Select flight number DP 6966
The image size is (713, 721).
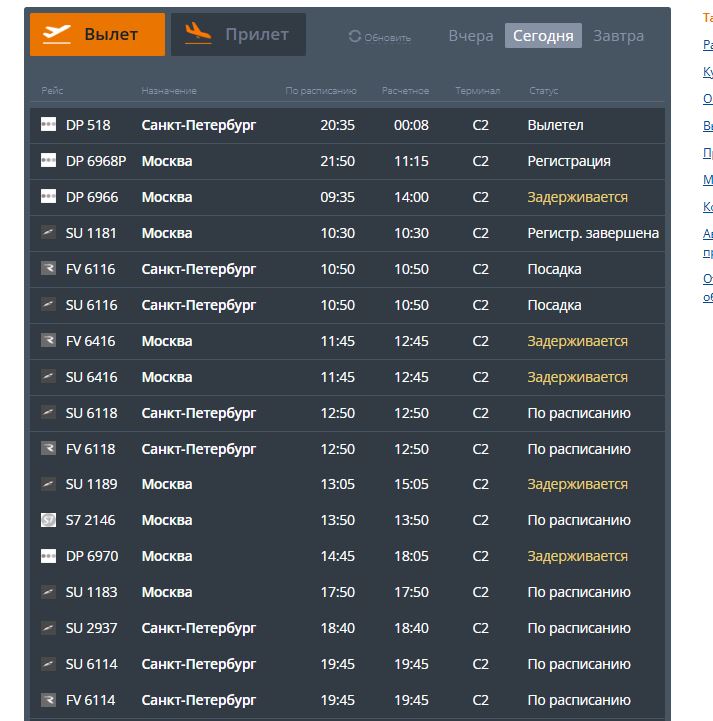[92, 197]
